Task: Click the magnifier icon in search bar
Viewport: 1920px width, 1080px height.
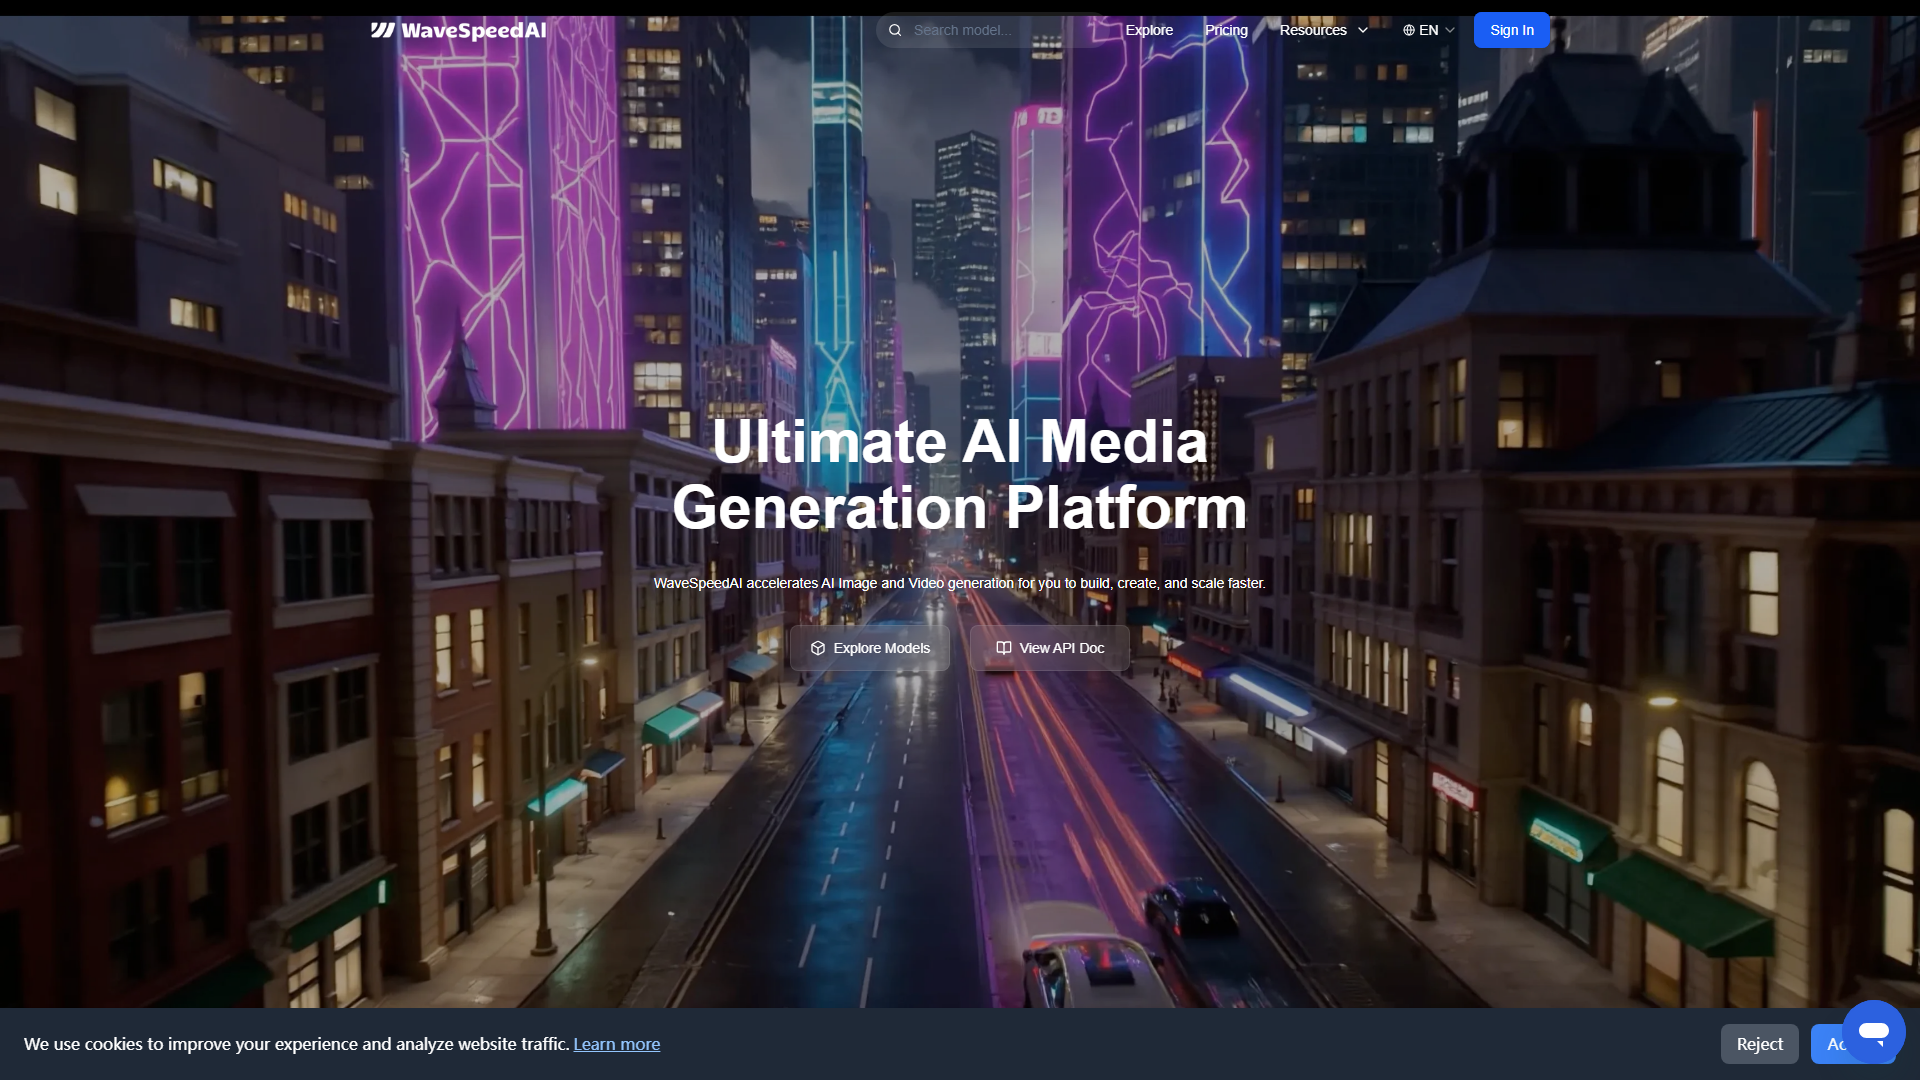Action: tap(895, 30)
